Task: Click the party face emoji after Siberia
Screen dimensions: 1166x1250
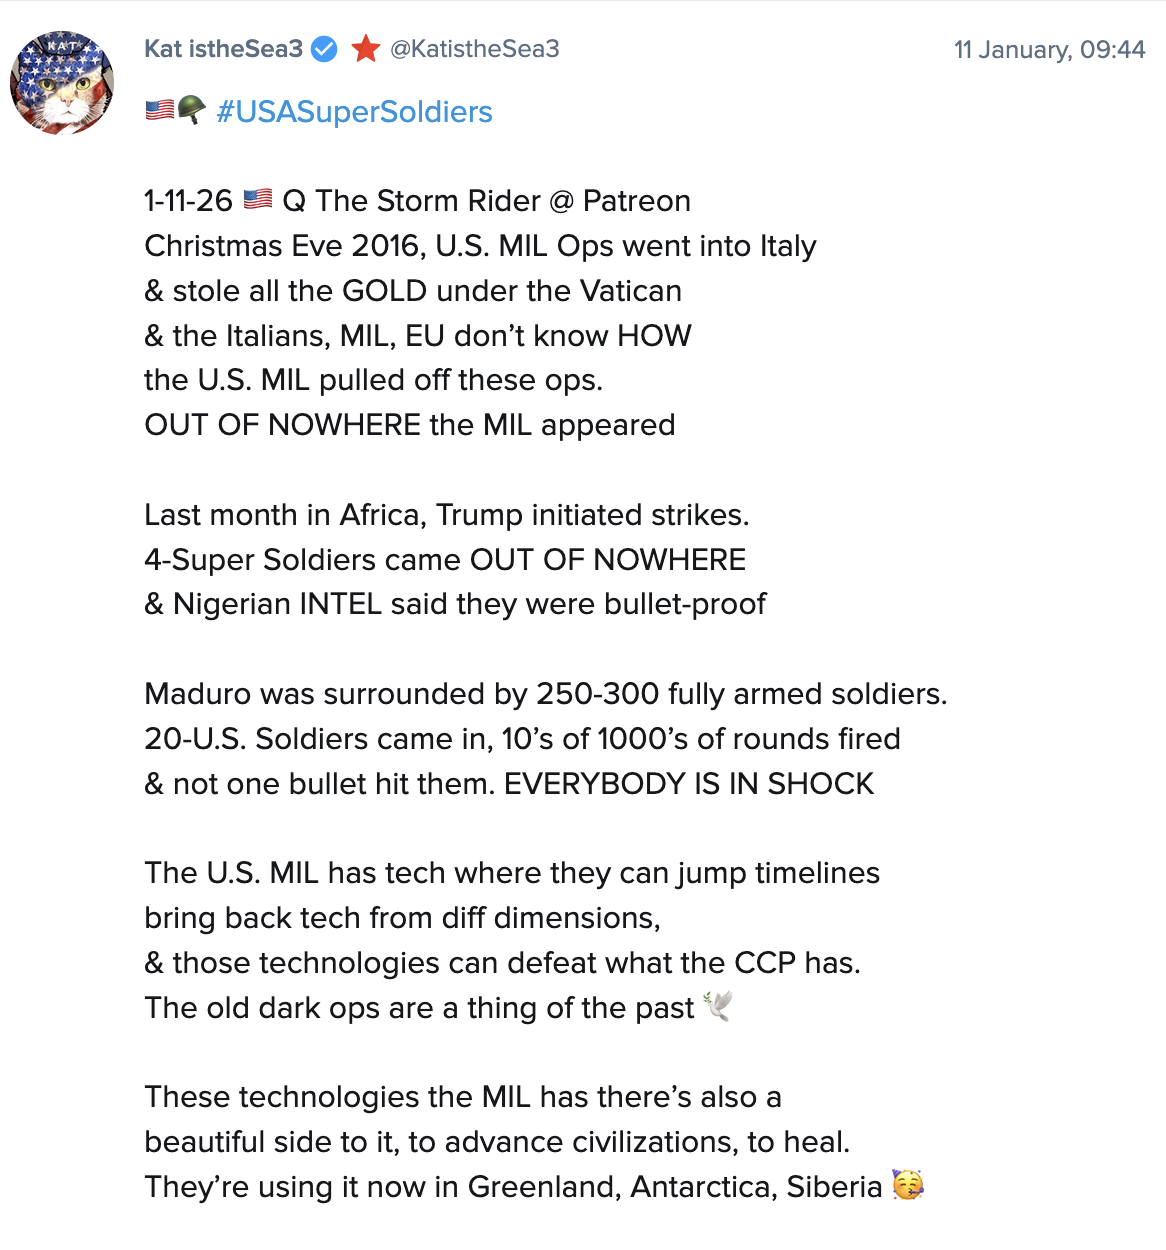Action: pyautogui.click(x=908, y=1185)
